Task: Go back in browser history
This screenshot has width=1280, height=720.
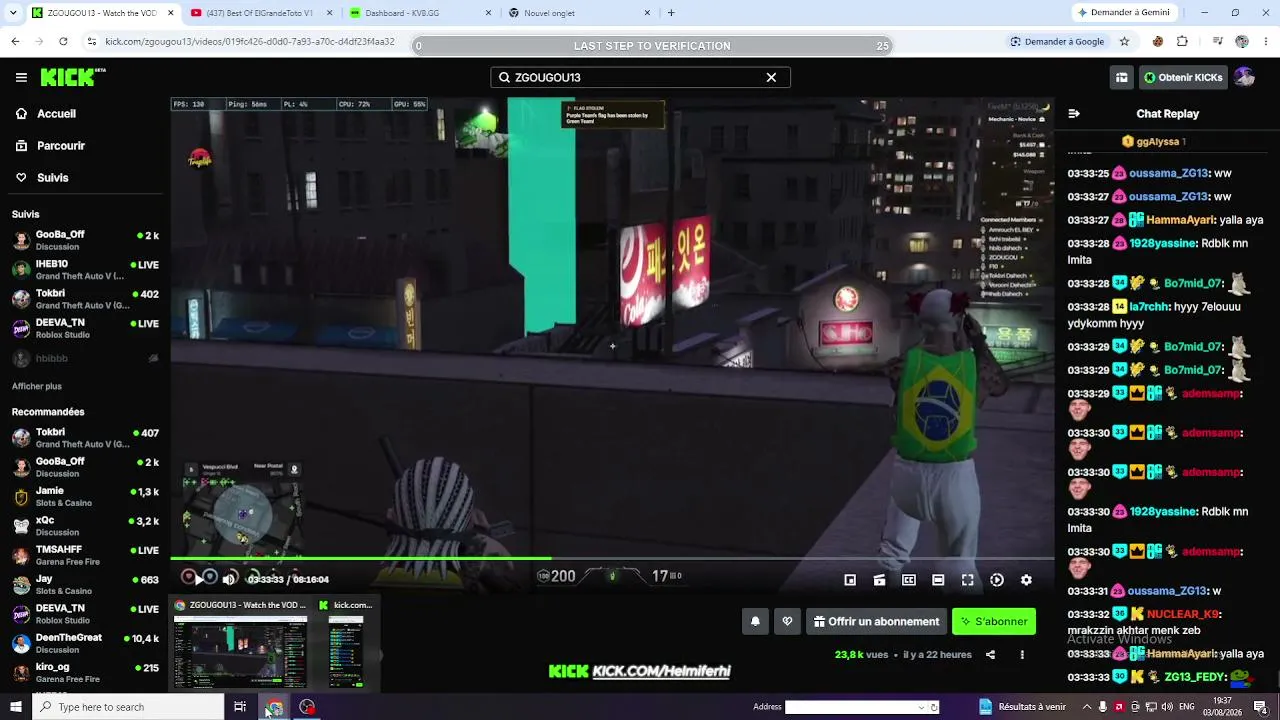Action: pyautogui.click(x=15, y=42)
